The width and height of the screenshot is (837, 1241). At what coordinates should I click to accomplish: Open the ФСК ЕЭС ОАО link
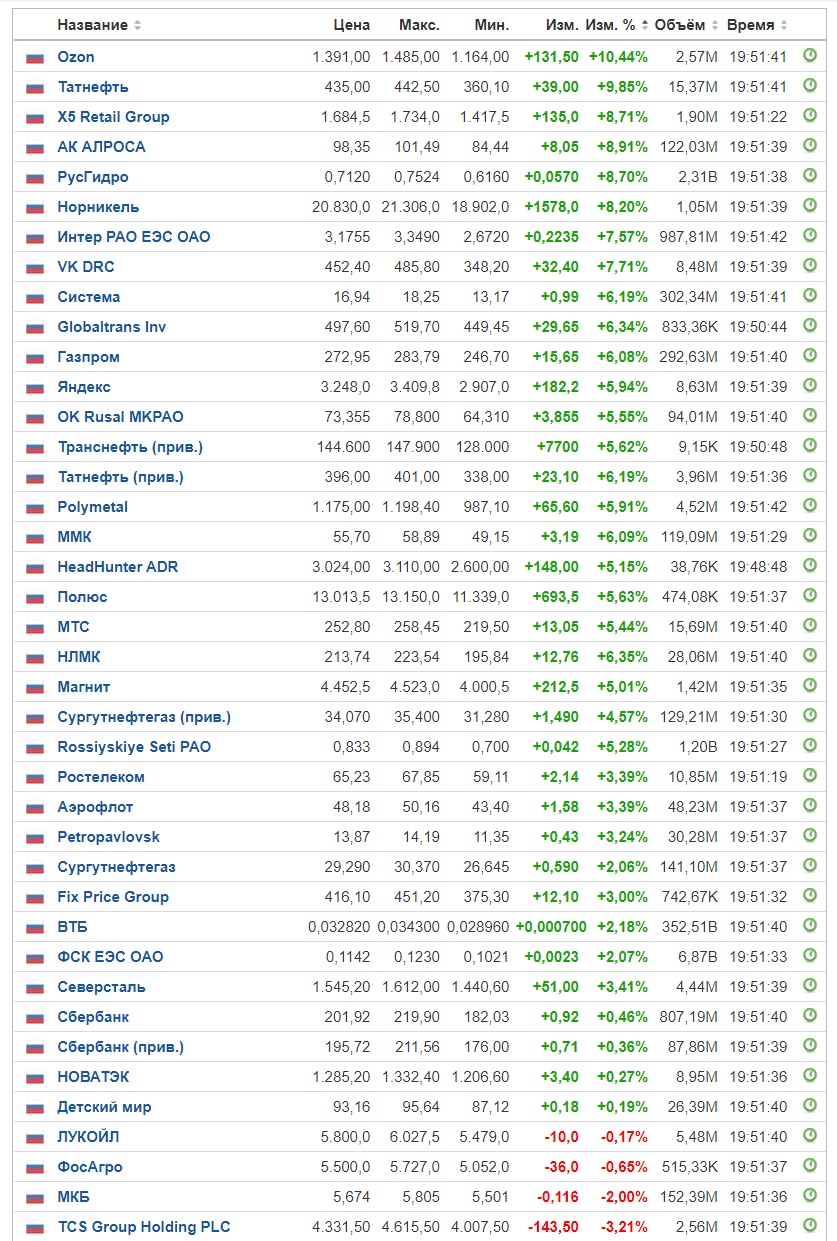[x=110, y=957]
